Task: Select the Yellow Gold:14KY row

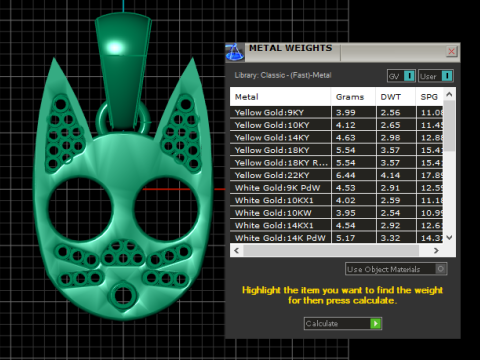Action: [337, 137]
